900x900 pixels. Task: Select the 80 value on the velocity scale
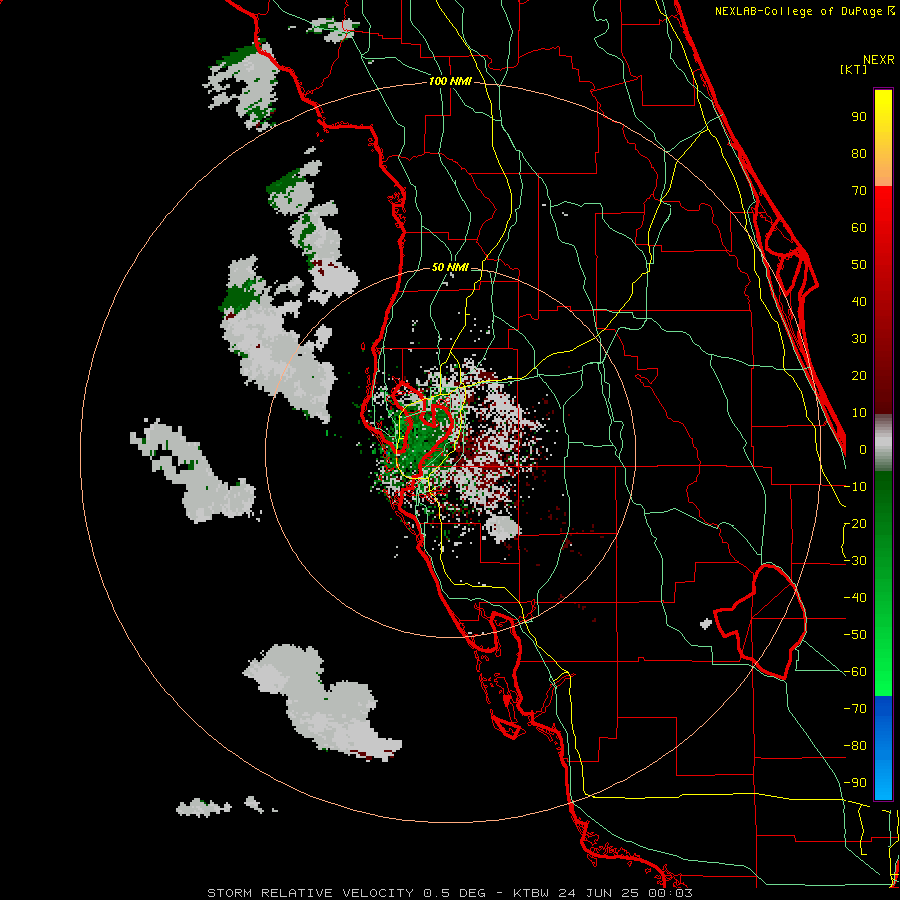click(859, 154)
